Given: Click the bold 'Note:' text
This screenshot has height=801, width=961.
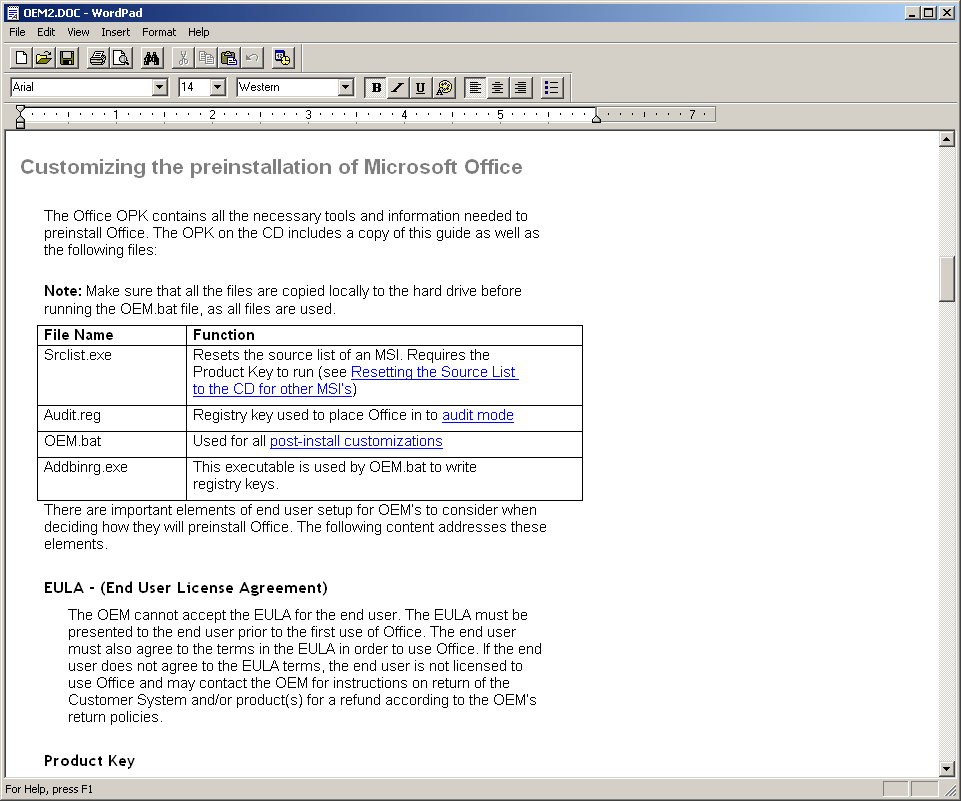Looking at the screenshot, I should click(x=63, y=290).
